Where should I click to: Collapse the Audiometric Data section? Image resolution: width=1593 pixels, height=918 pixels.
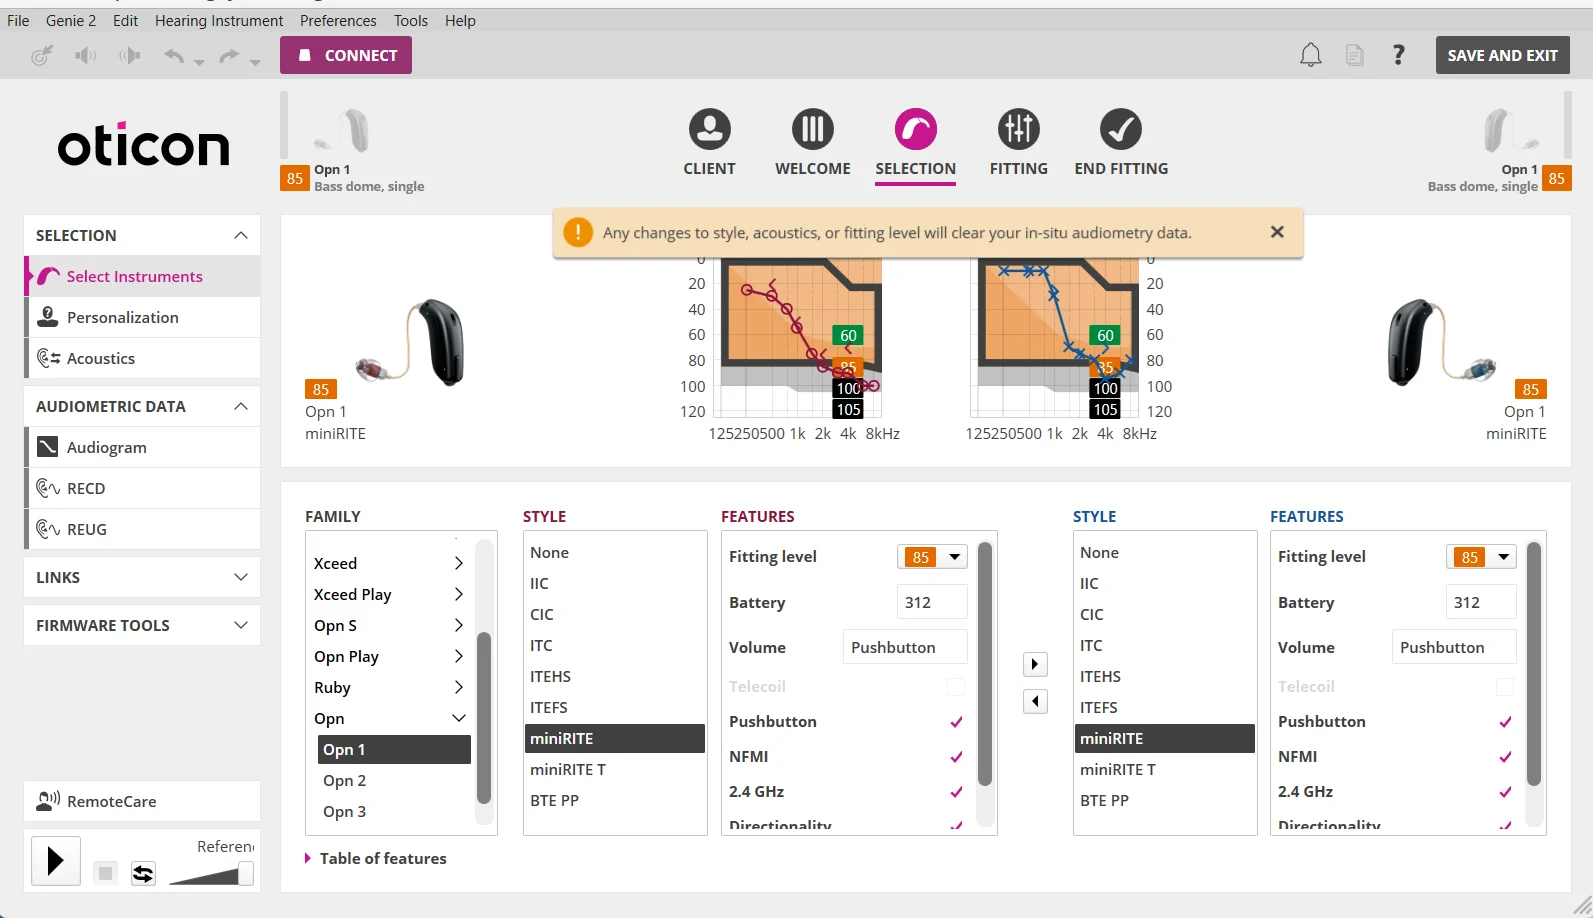coord(142,406)
